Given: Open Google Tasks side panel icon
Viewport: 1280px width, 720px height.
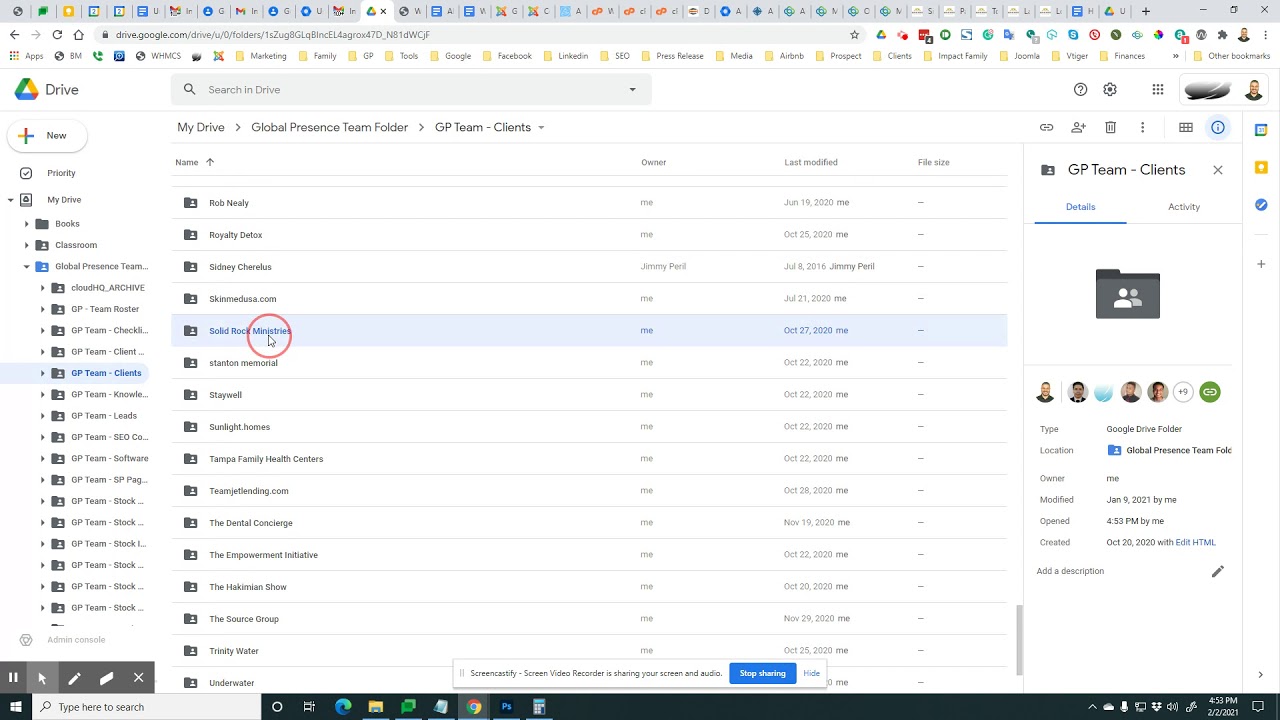Looking at the screenshot, I should pos(1262,204).
